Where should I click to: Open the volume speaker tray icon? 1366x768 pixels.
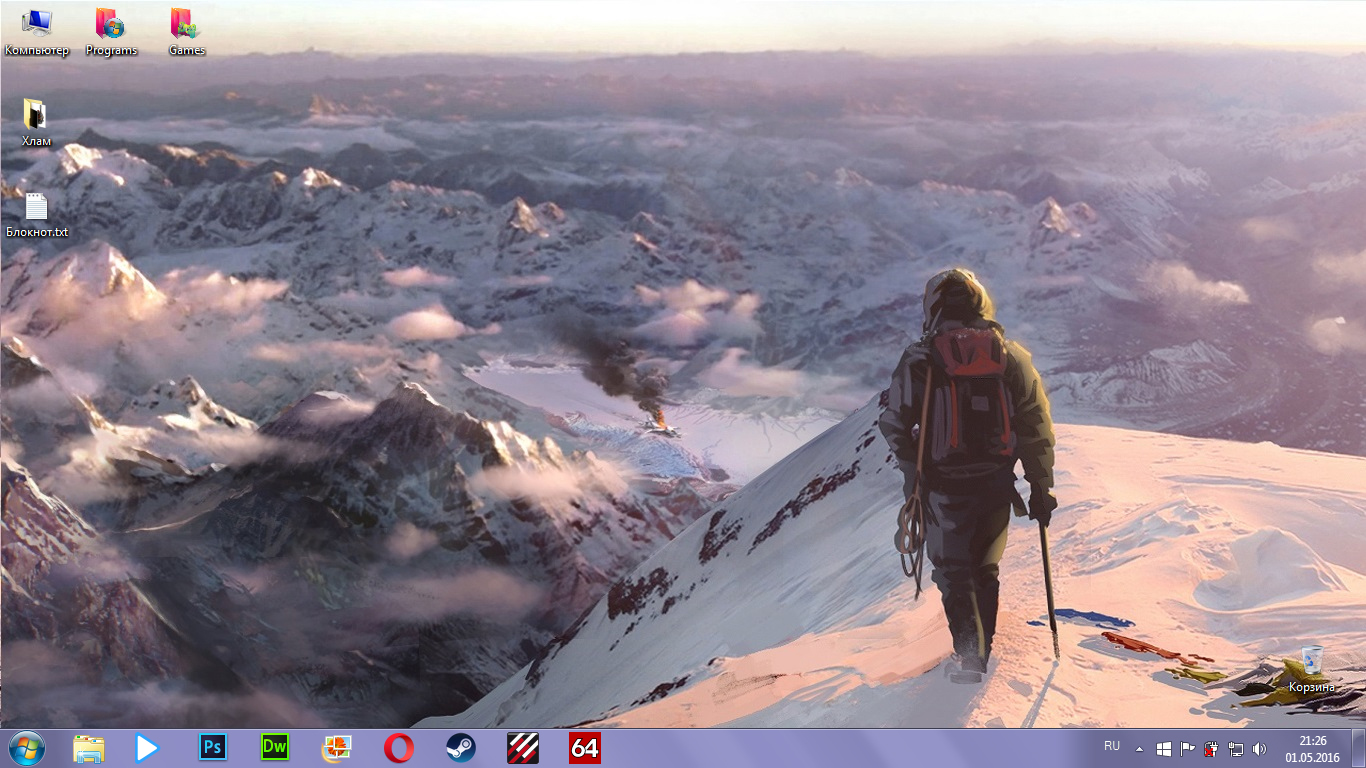(1259, 748)
